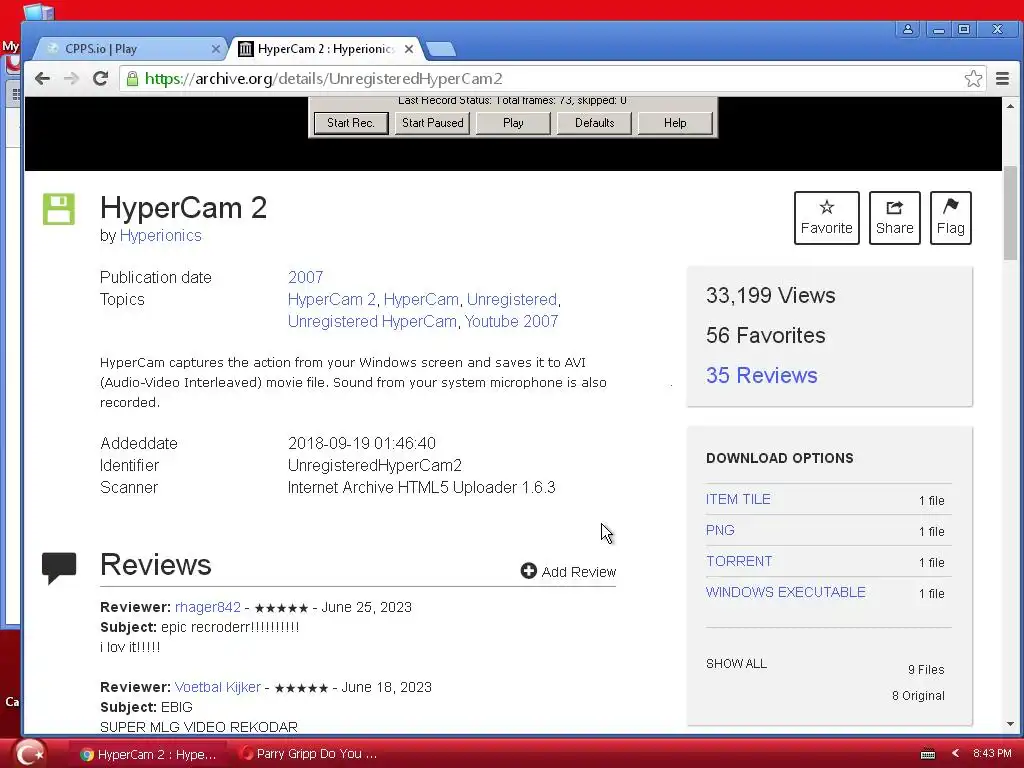Click the 2018-09-19 01:46:40 added date
This screenshot has width=1024, height=768.
coord(362,443)
